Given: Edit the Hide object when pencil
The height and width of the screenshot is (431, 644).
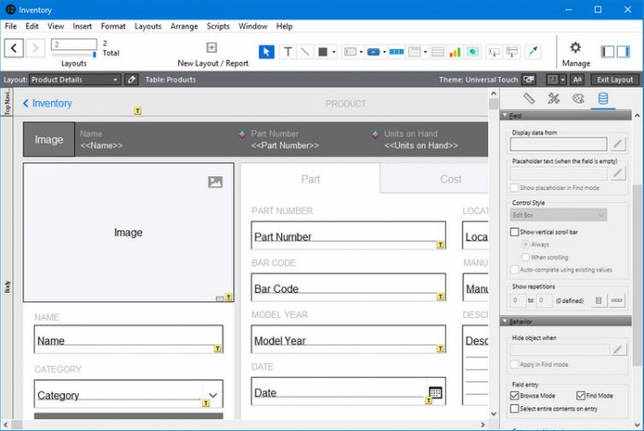Looking at the screenshot, I should point(617,350).
